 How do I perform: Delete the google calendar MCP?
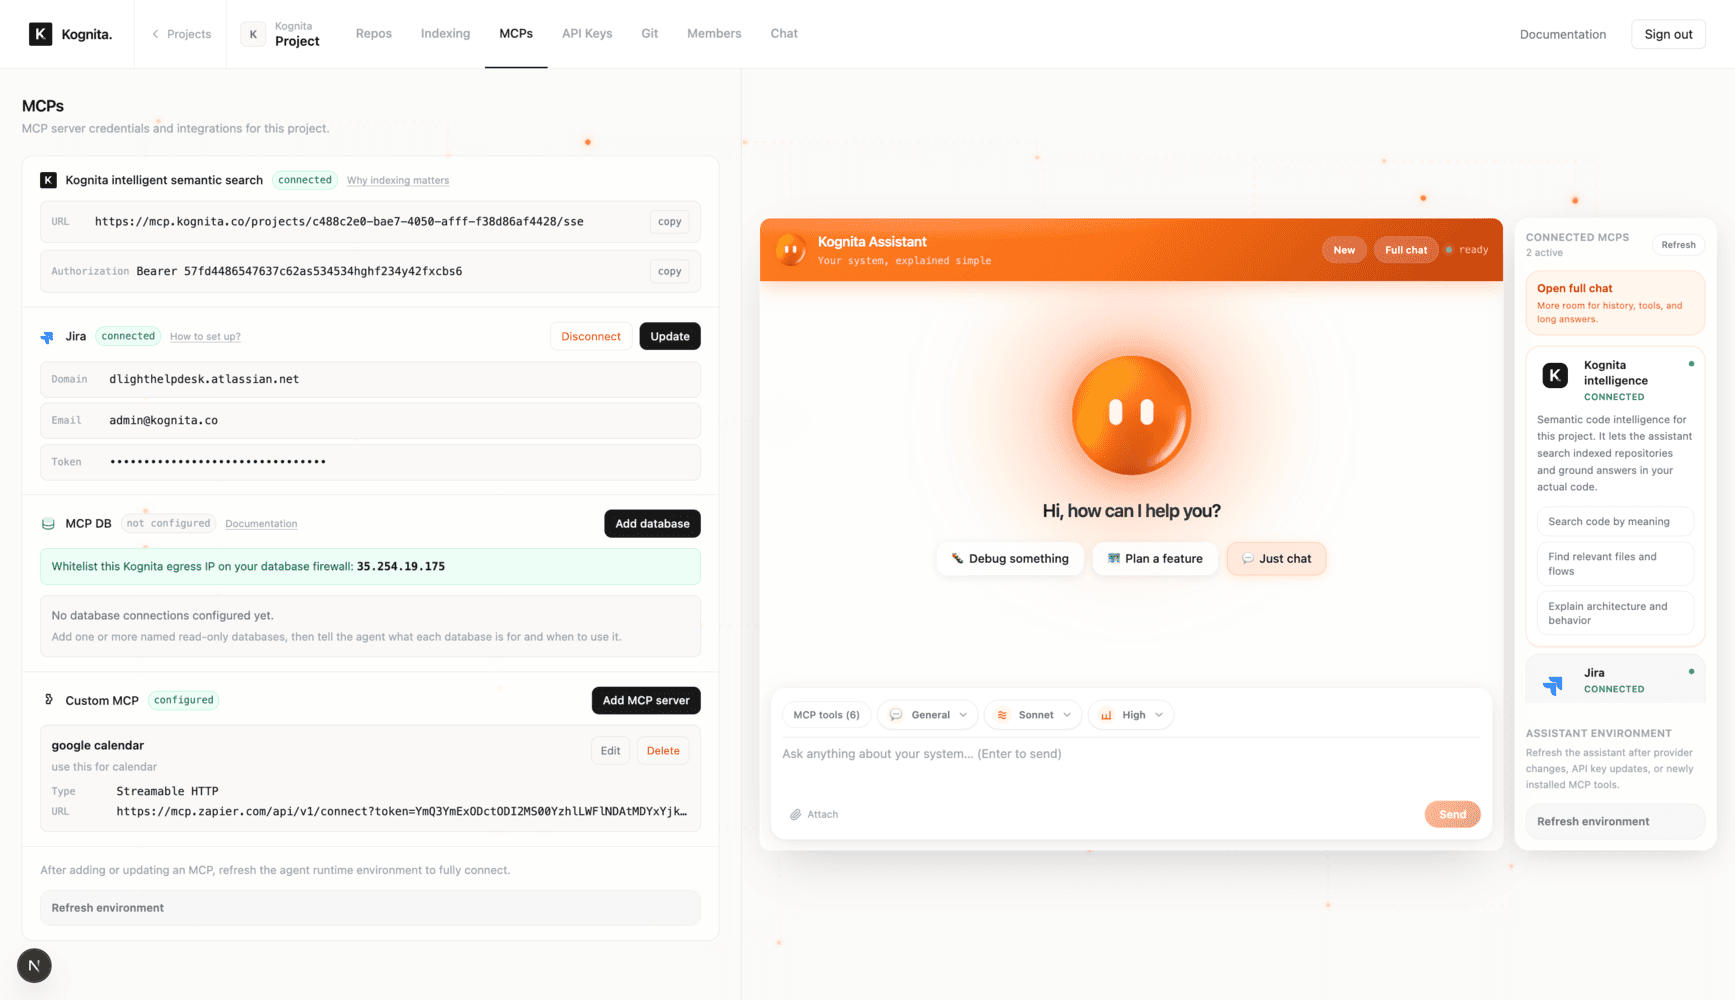pos(663,751)
